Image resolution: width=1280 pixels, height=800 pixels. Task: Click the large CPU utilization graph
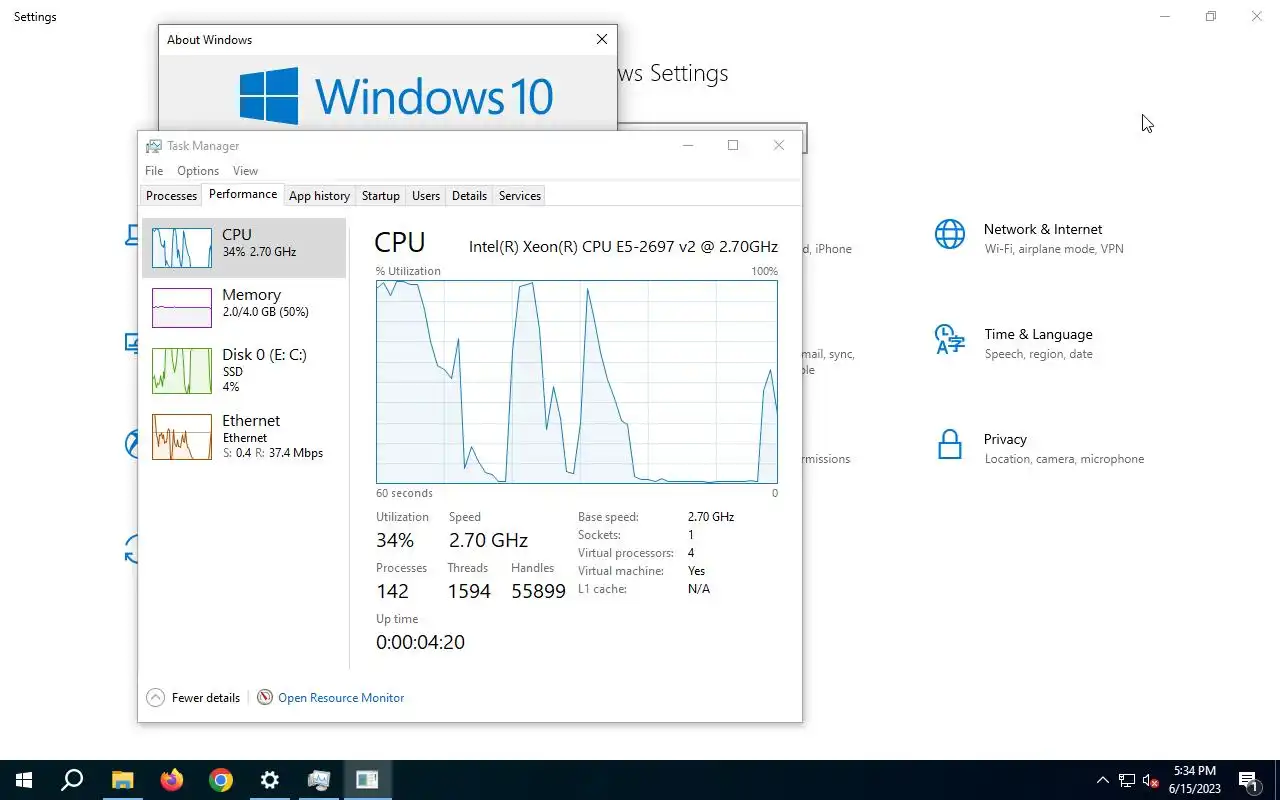(577, 382)
